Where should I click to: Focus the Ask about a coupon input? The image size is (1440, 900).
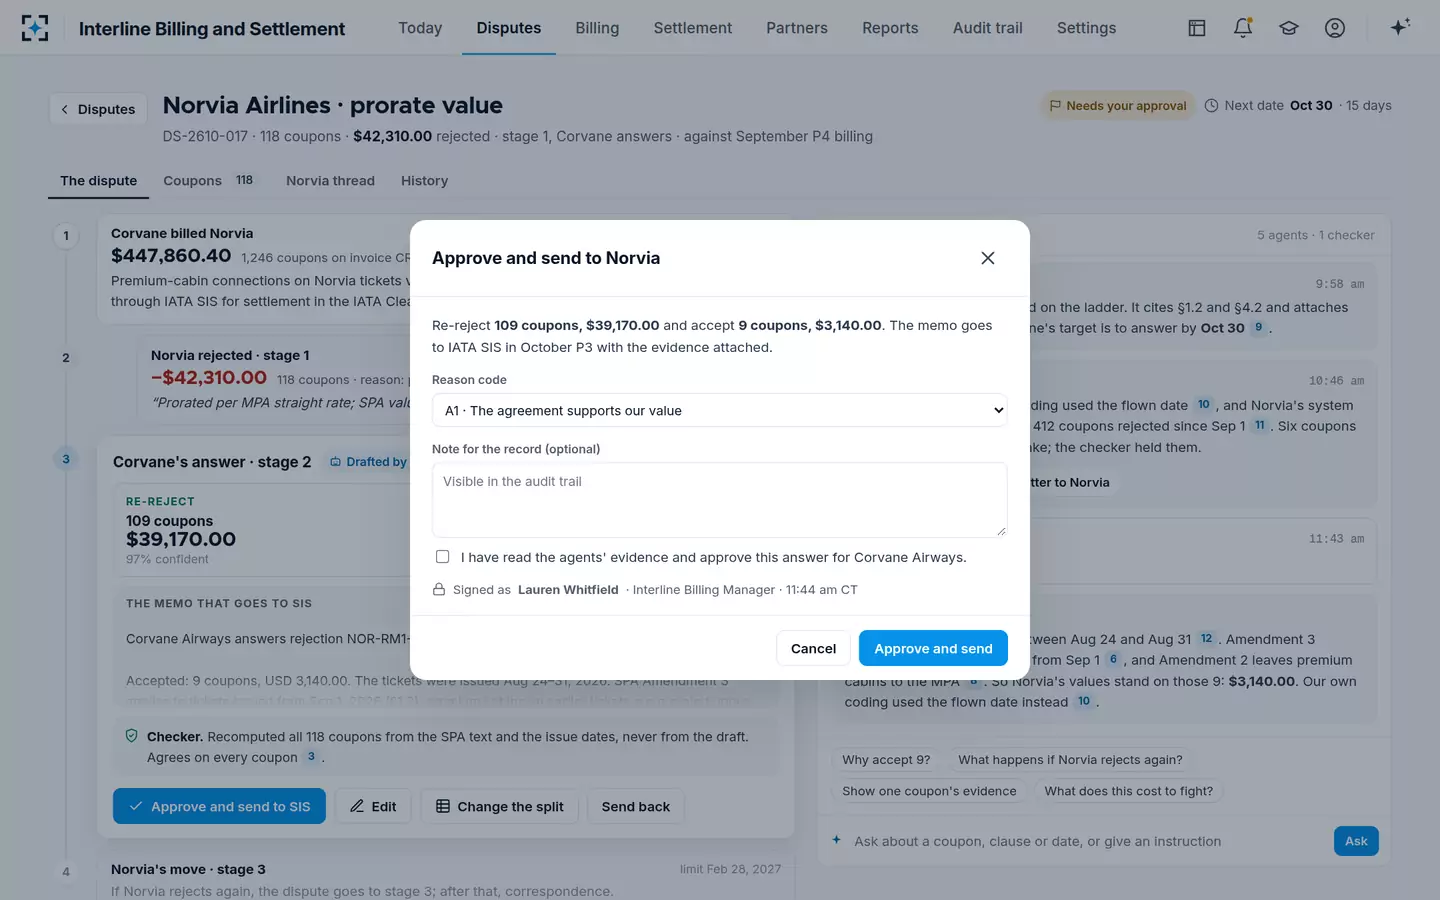[x=1086, y=841]
